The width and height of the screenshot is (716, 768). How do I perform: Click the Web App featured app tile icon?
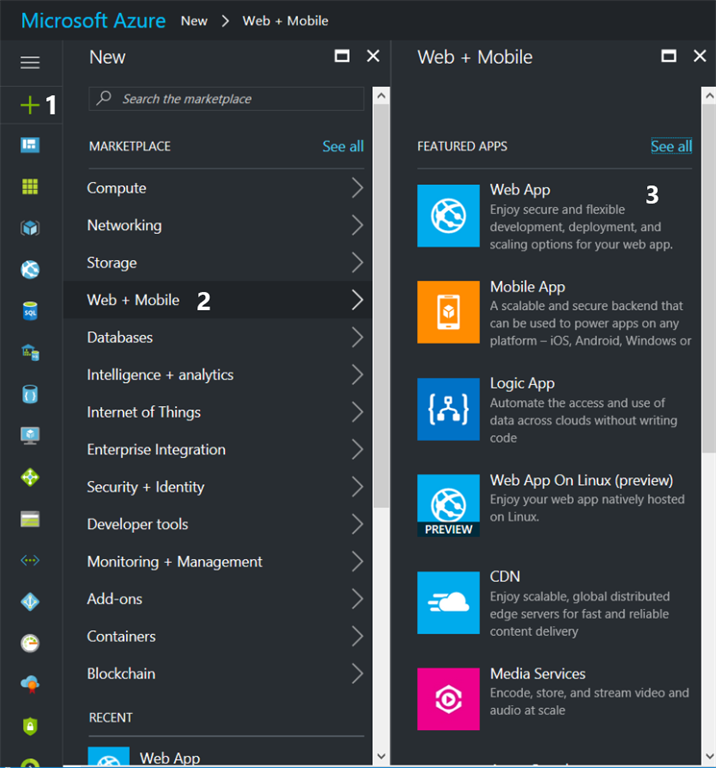(x=448, y=216)
